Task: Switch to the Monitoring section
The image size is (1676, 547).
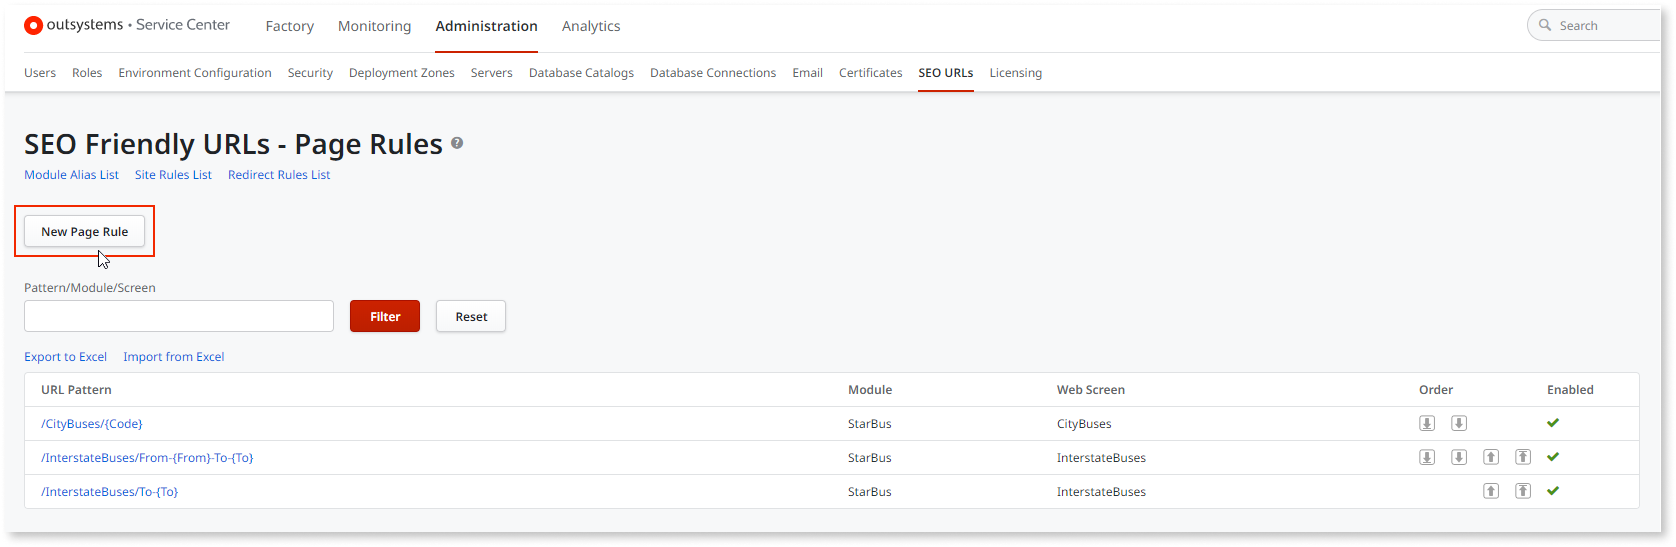Action: pos(374,26)
